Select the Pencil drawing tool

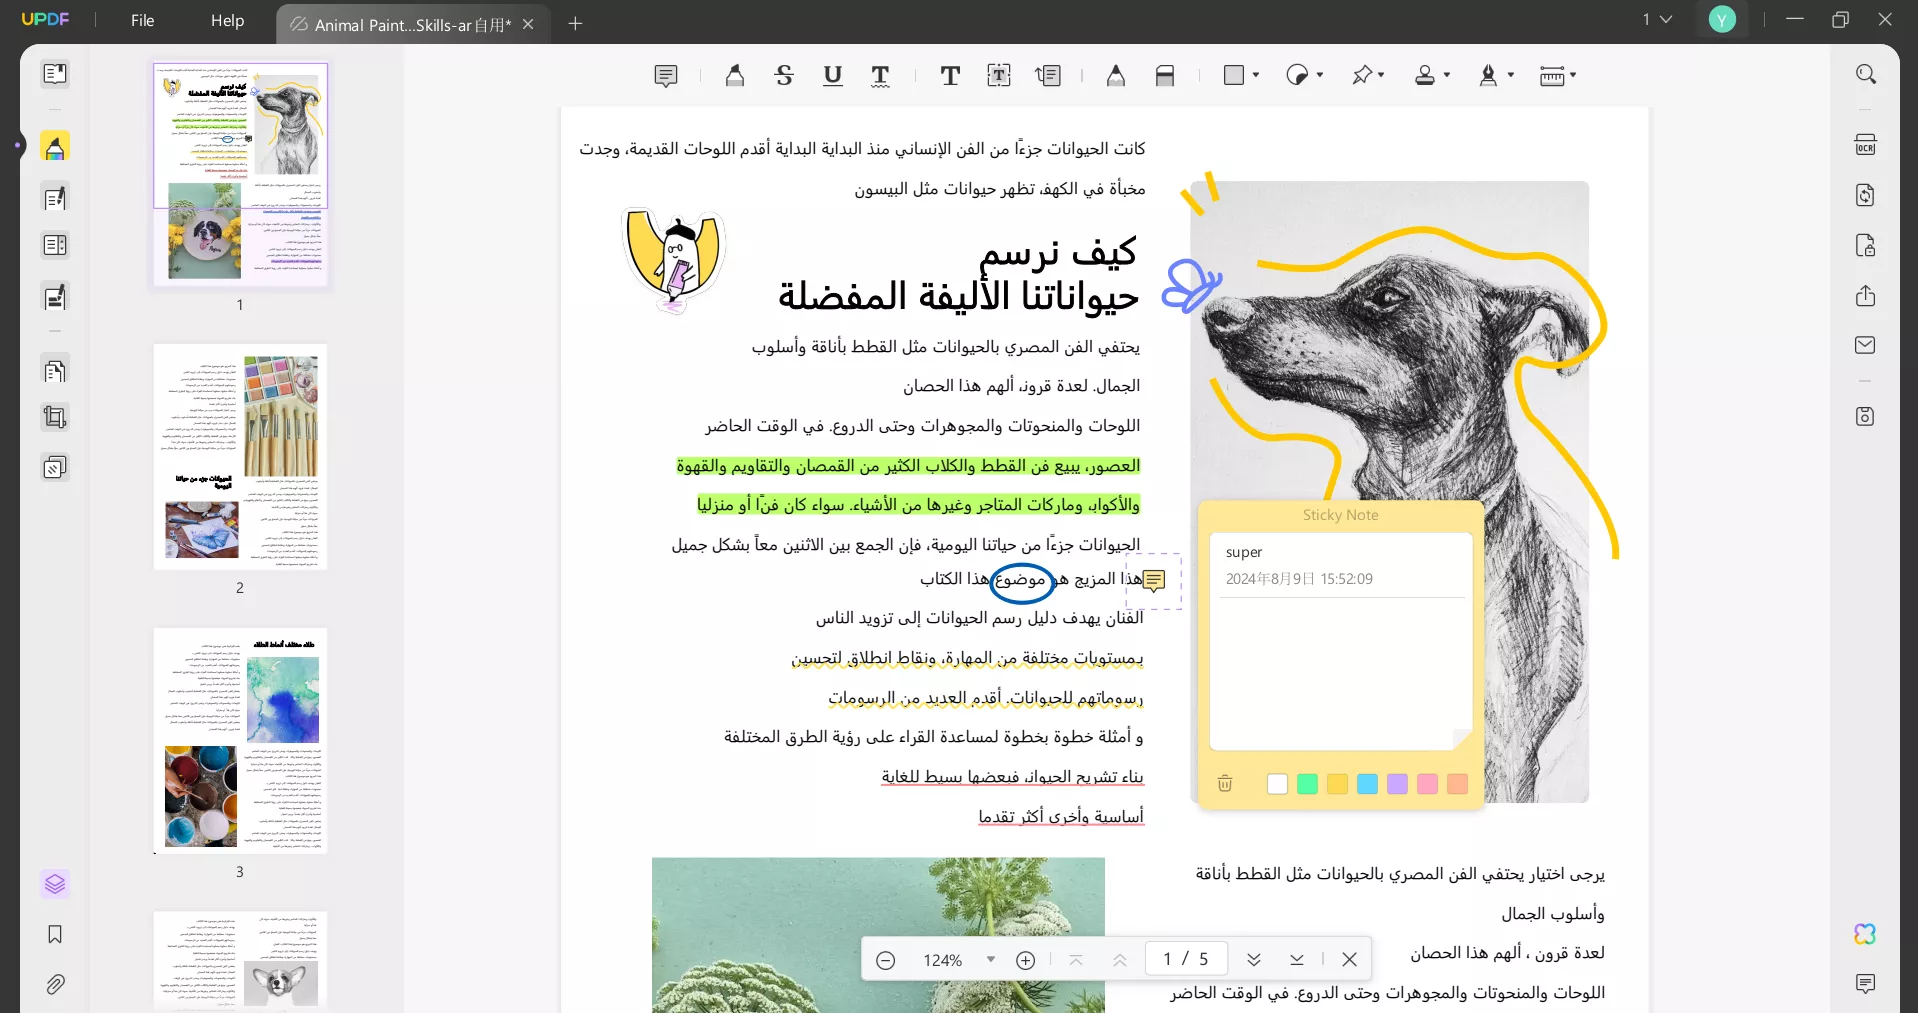pyautogui.click(x=1117, y=75)
